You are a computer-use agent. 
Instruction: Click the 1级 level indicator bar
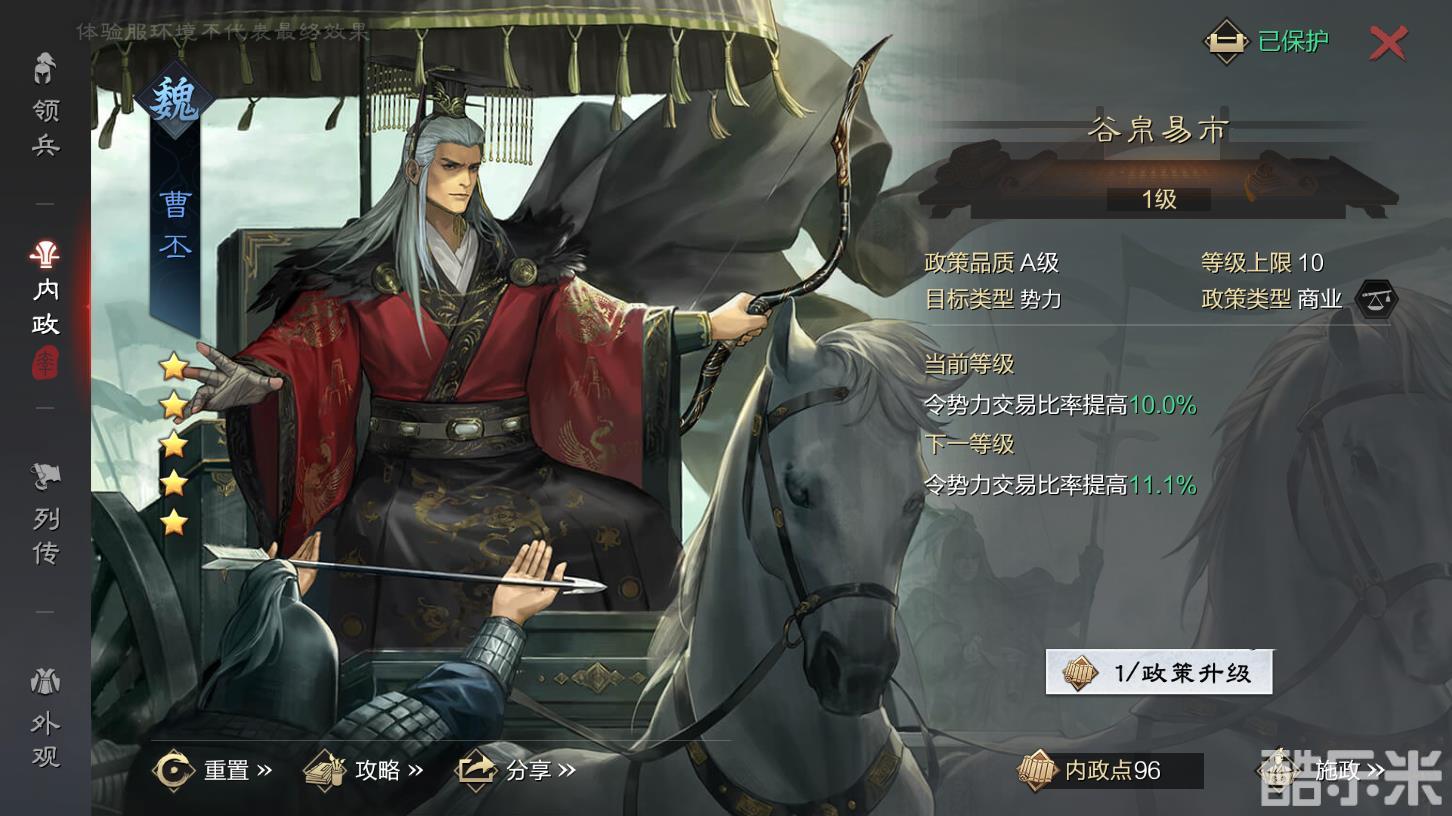tap(1159, 199)
